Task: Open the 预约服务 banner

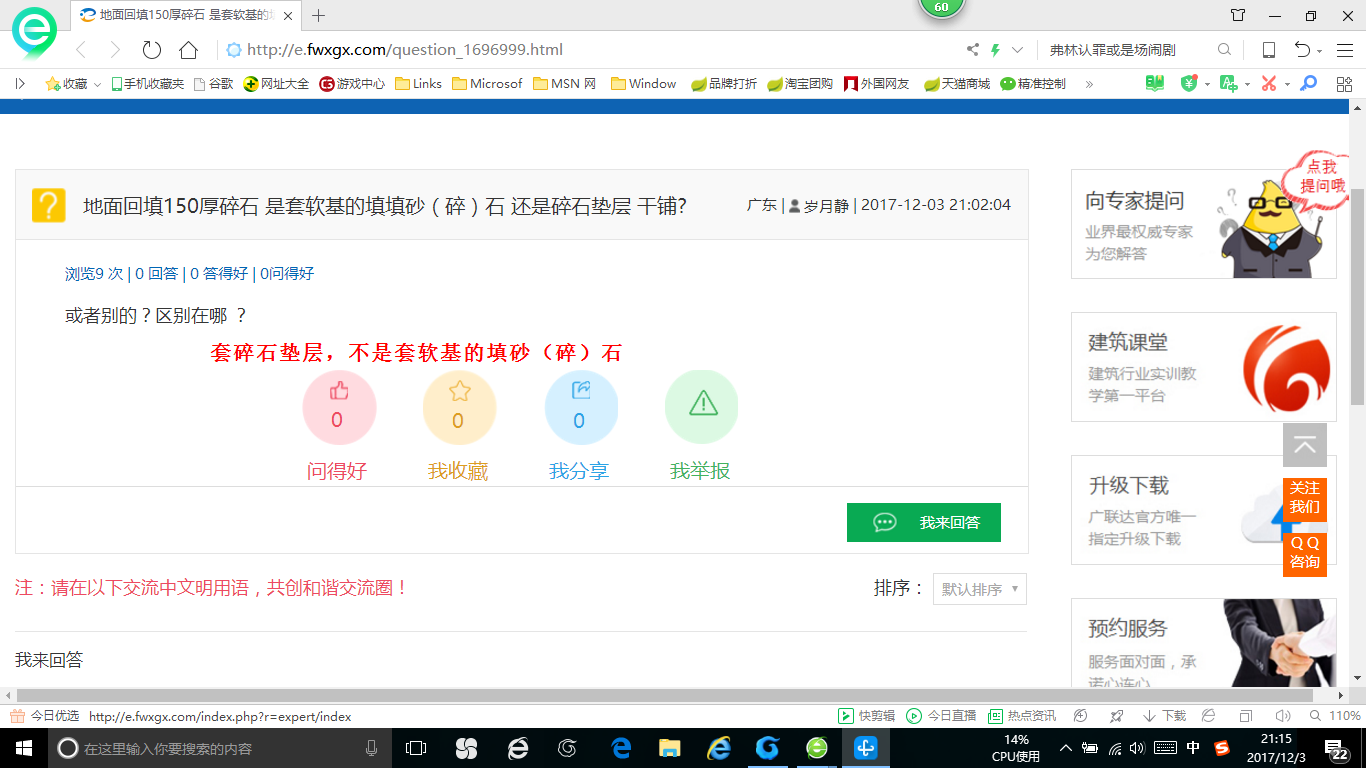Action: pos(1204,644)
